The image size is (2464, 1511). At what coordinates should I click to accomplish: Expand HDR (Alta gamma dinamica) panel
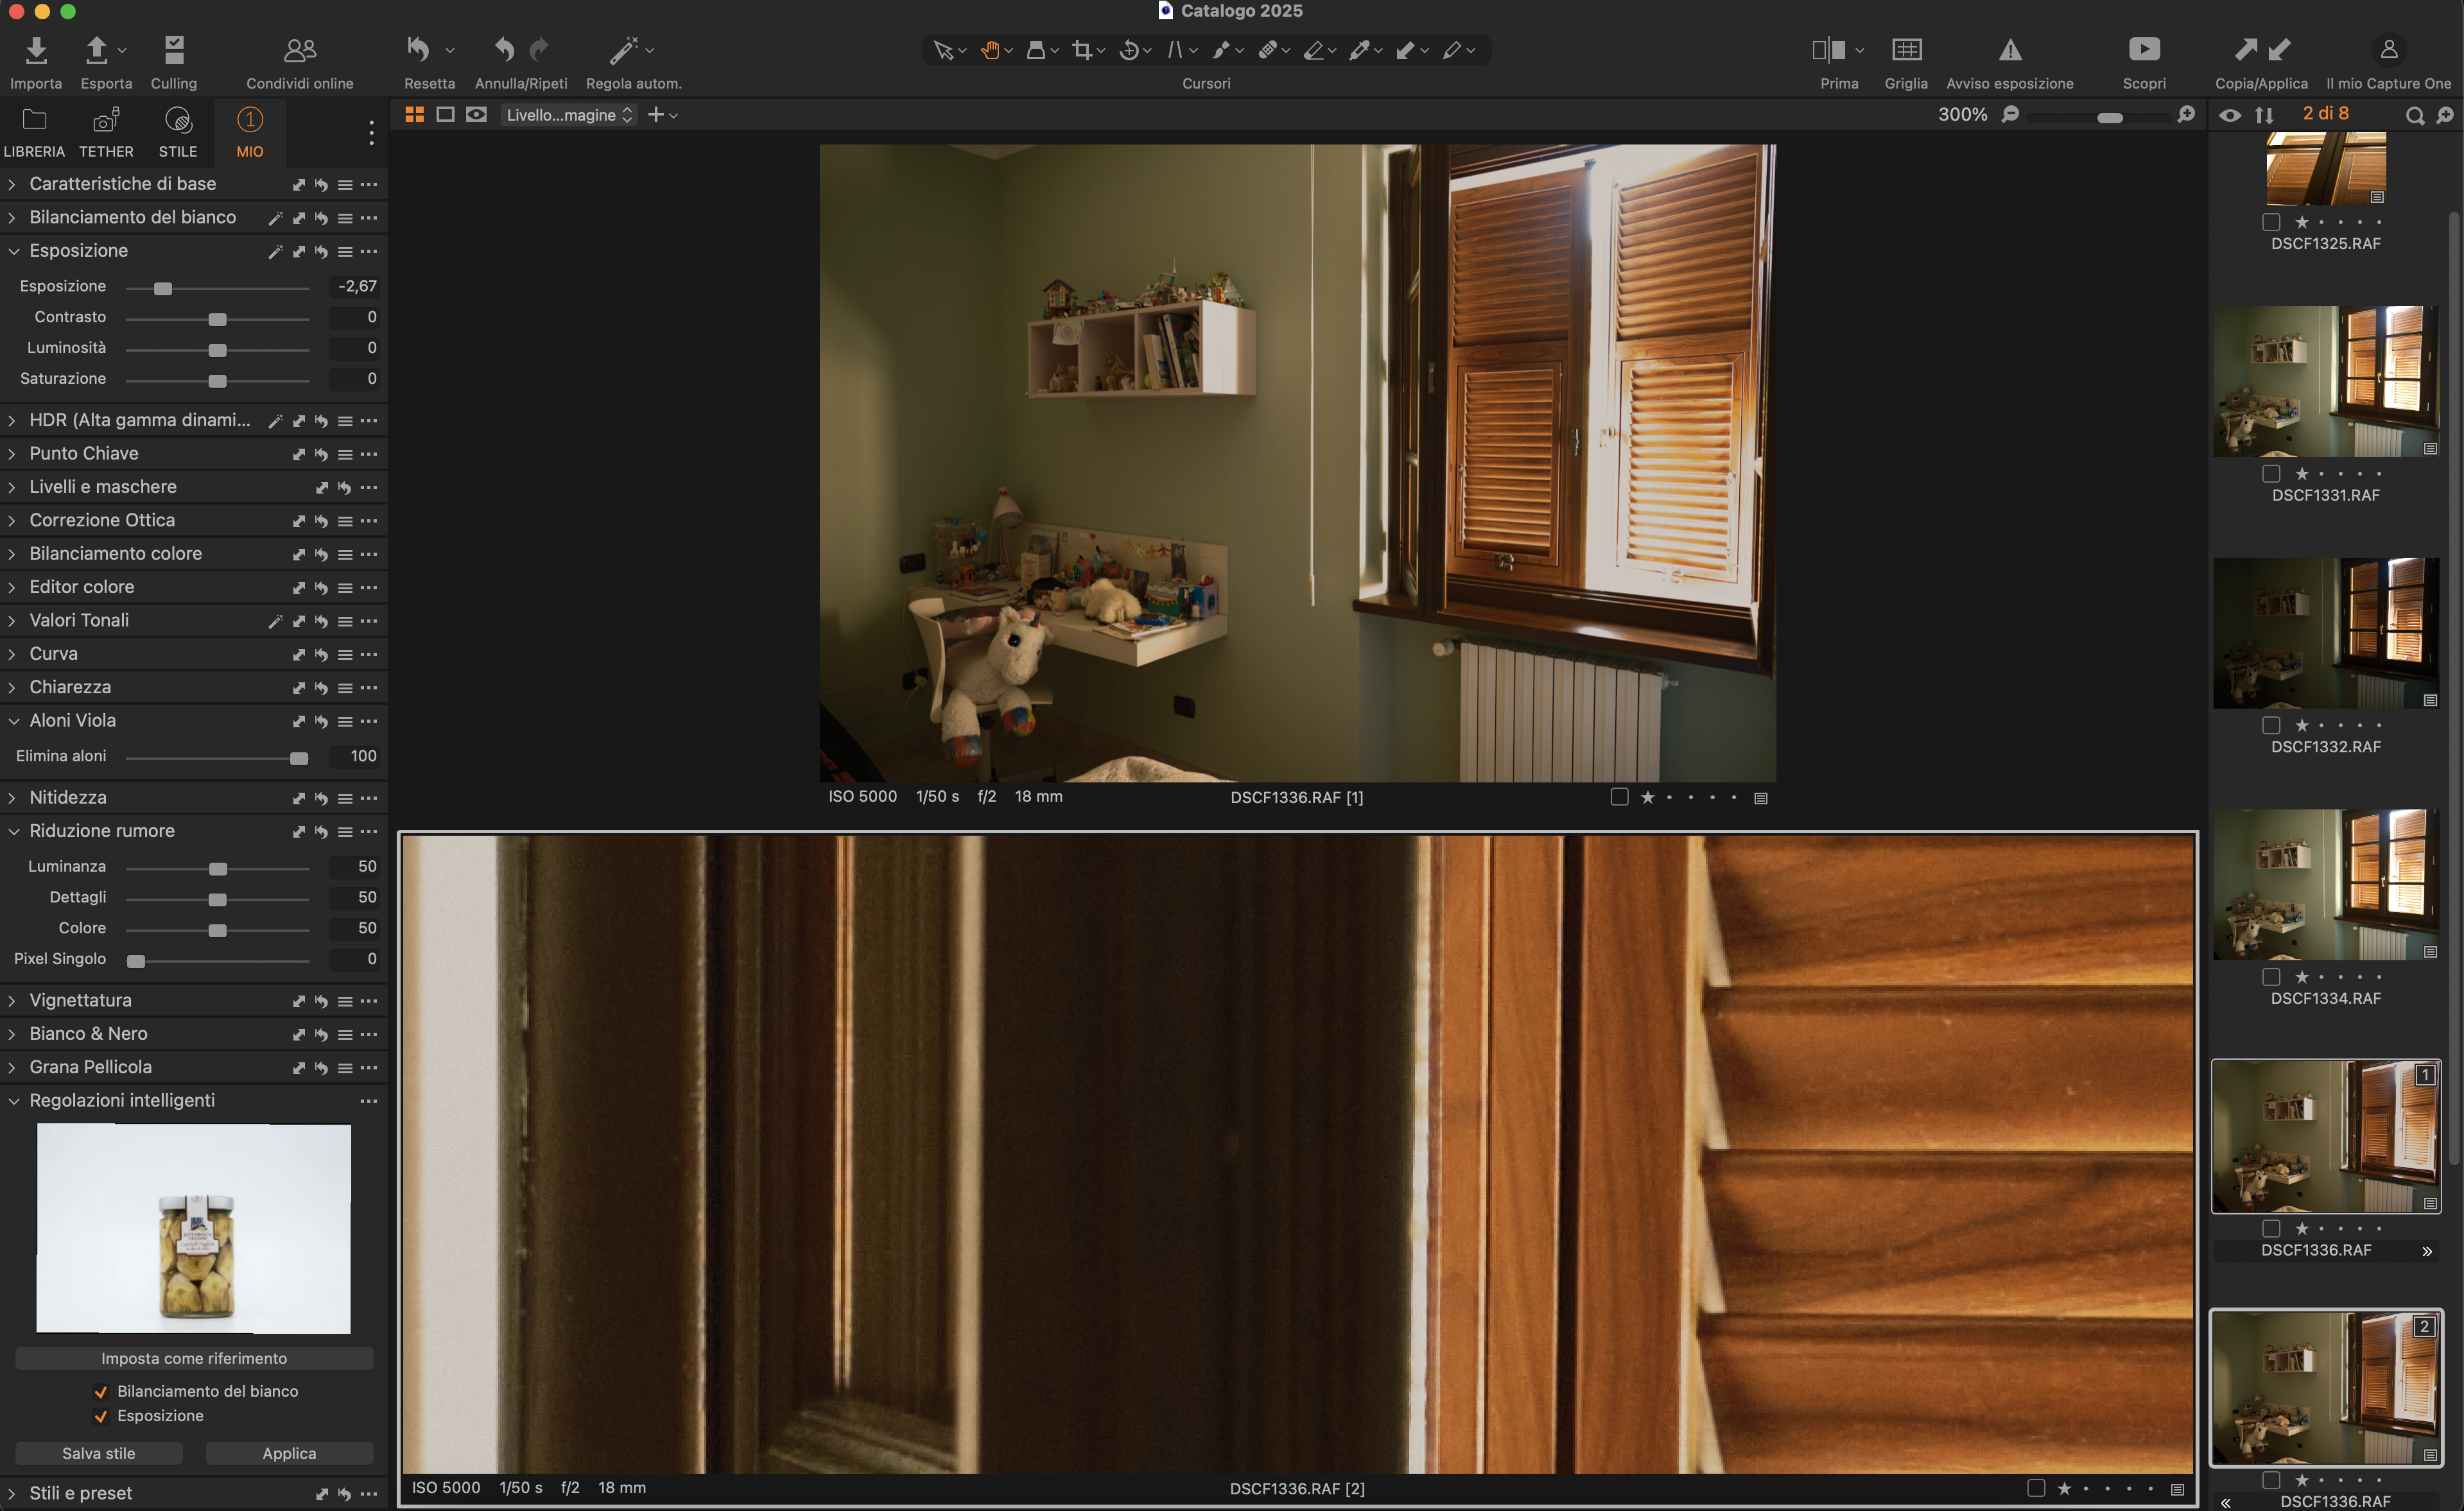point(12,421)
